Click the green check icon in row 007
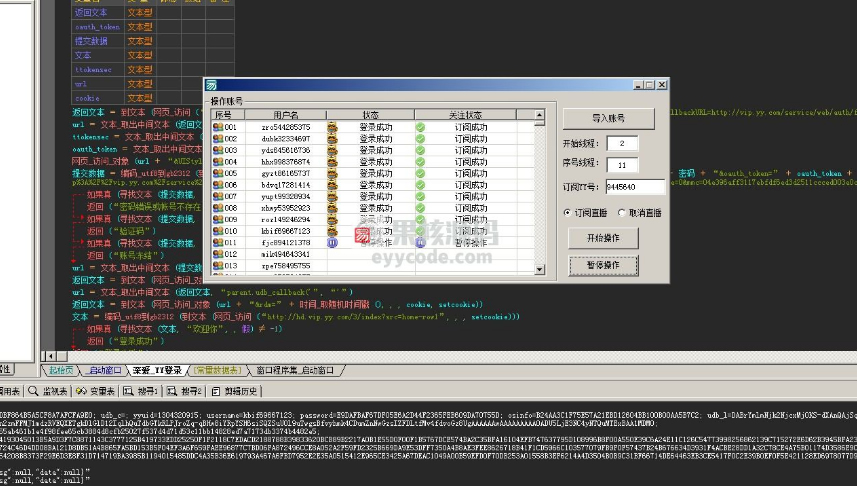The height and width of the screenshot is (486, 857). coord(420,196)
